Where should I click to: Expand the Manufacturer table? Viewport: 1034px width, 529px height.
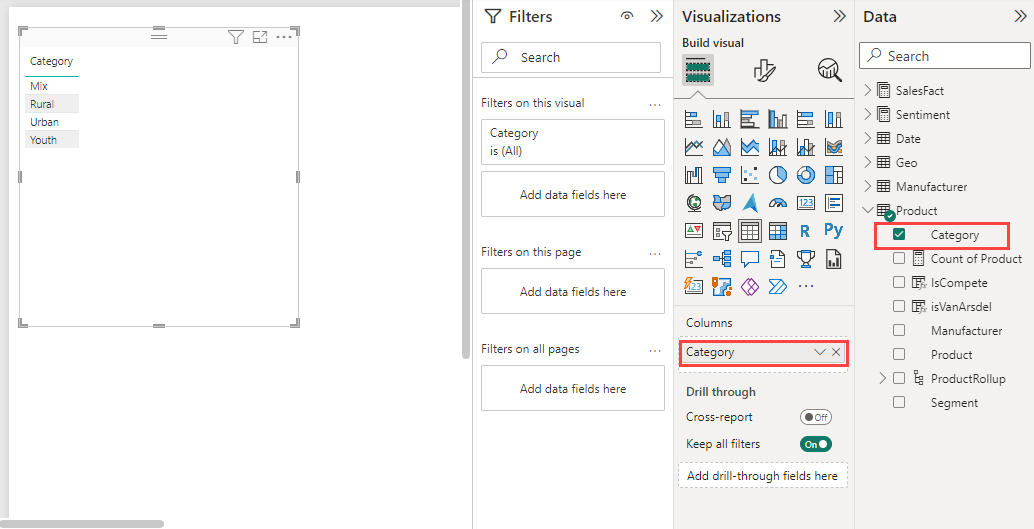click(x=867, y=187)
